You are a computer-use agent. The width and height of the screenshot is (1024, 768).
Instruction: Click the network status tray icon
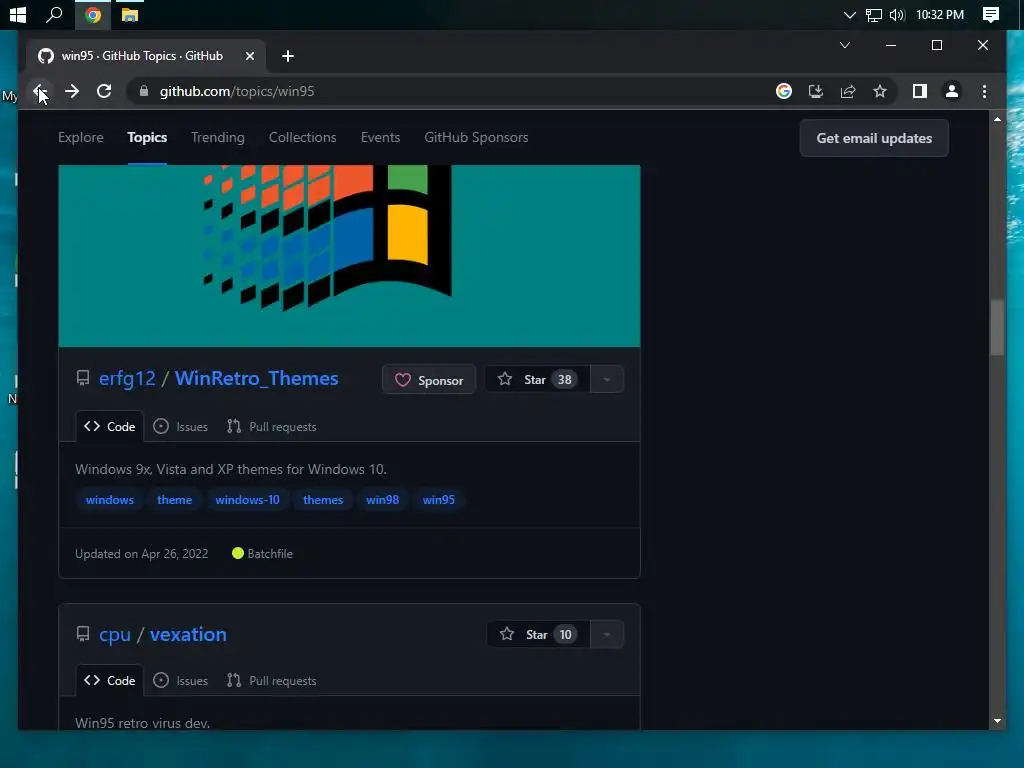click(873, 14)
